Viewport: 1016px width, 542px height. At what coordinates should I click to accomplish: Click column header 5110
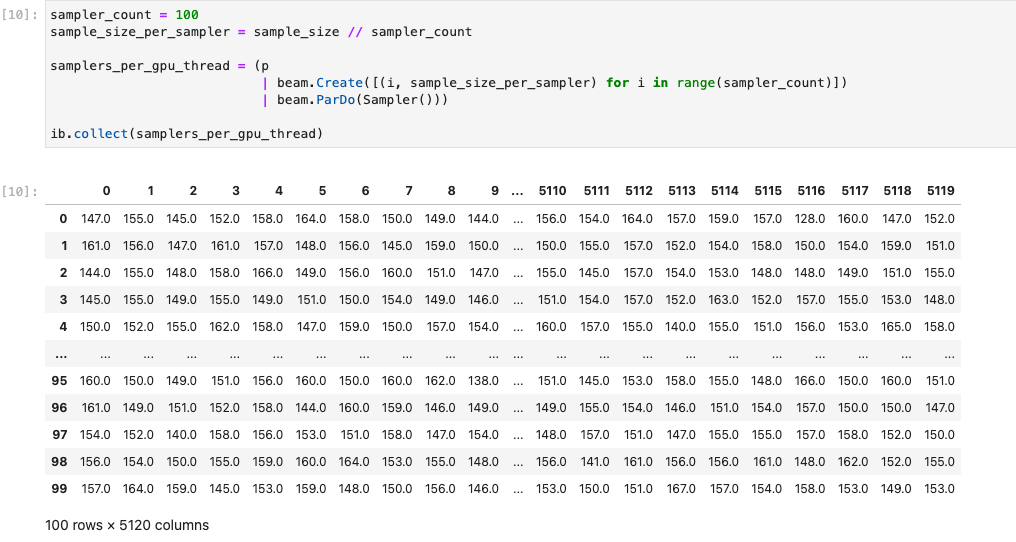click(x=552, y=190)
